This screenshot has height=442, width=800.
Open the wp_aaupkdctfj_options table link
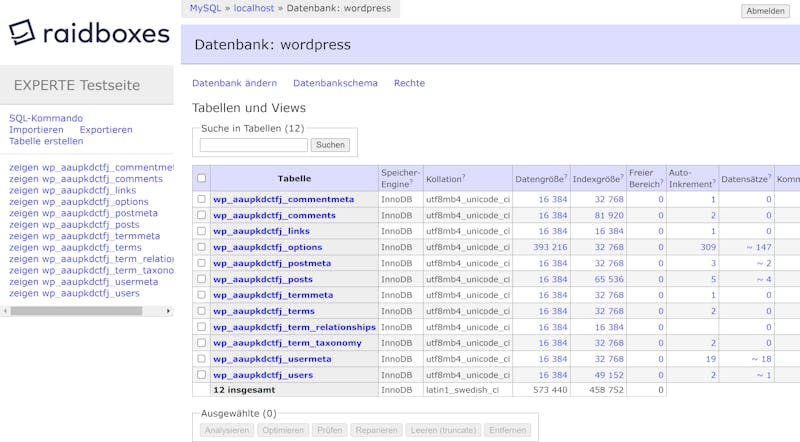(x=268, y=247)
